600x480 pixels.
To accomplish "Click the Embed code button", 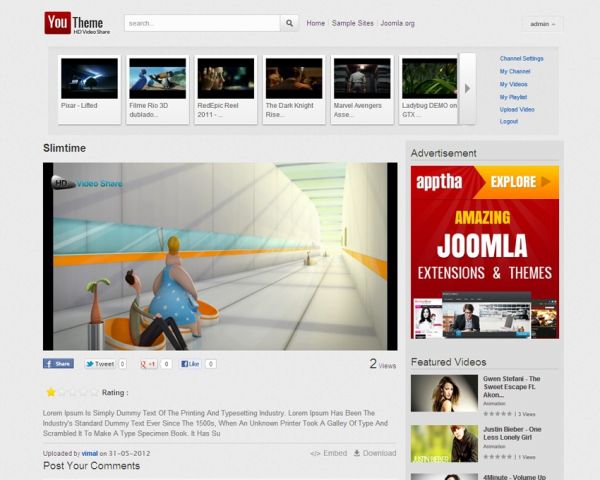I will pos(328,453).
